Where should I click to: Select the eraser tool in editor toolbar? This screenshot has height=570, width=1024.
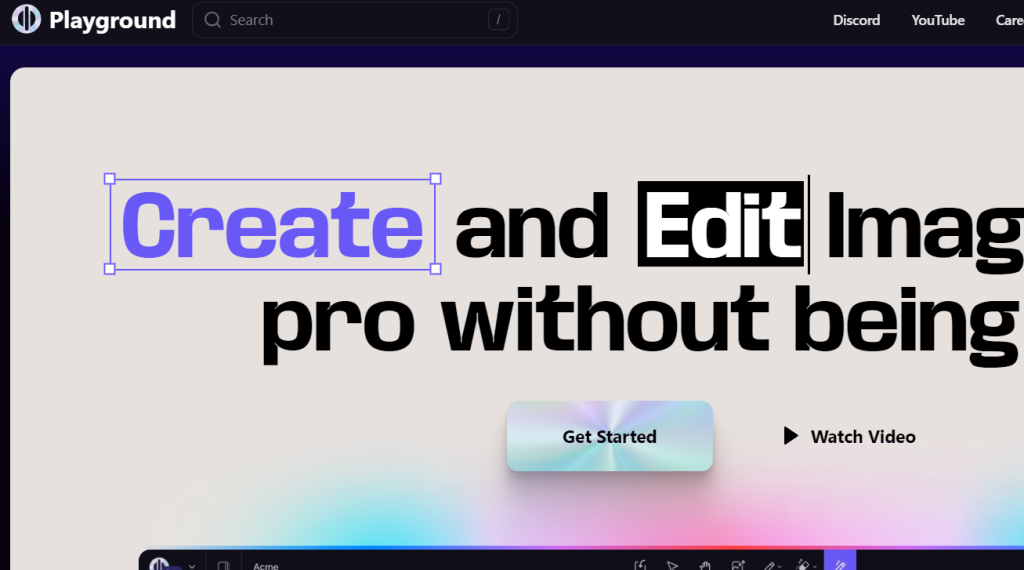tap(801, 565)
